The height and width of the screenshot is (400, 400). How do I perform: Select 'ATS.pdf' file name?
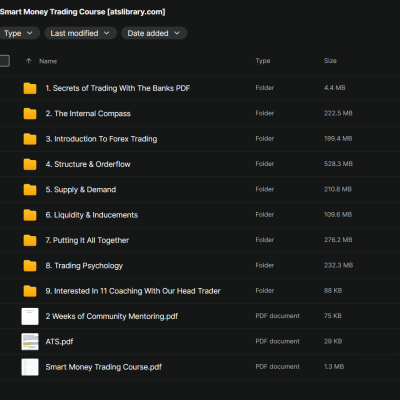coord(59,342)
